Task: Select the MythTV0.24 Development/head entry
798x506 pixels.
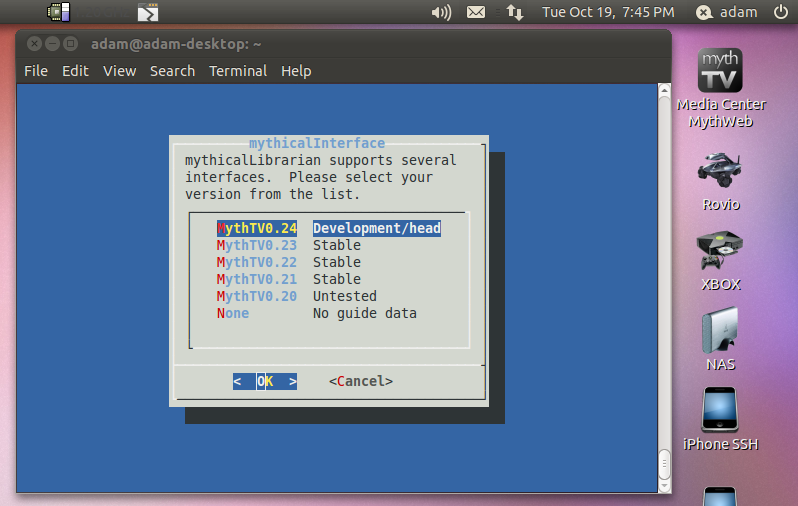Action: point(329,228)
